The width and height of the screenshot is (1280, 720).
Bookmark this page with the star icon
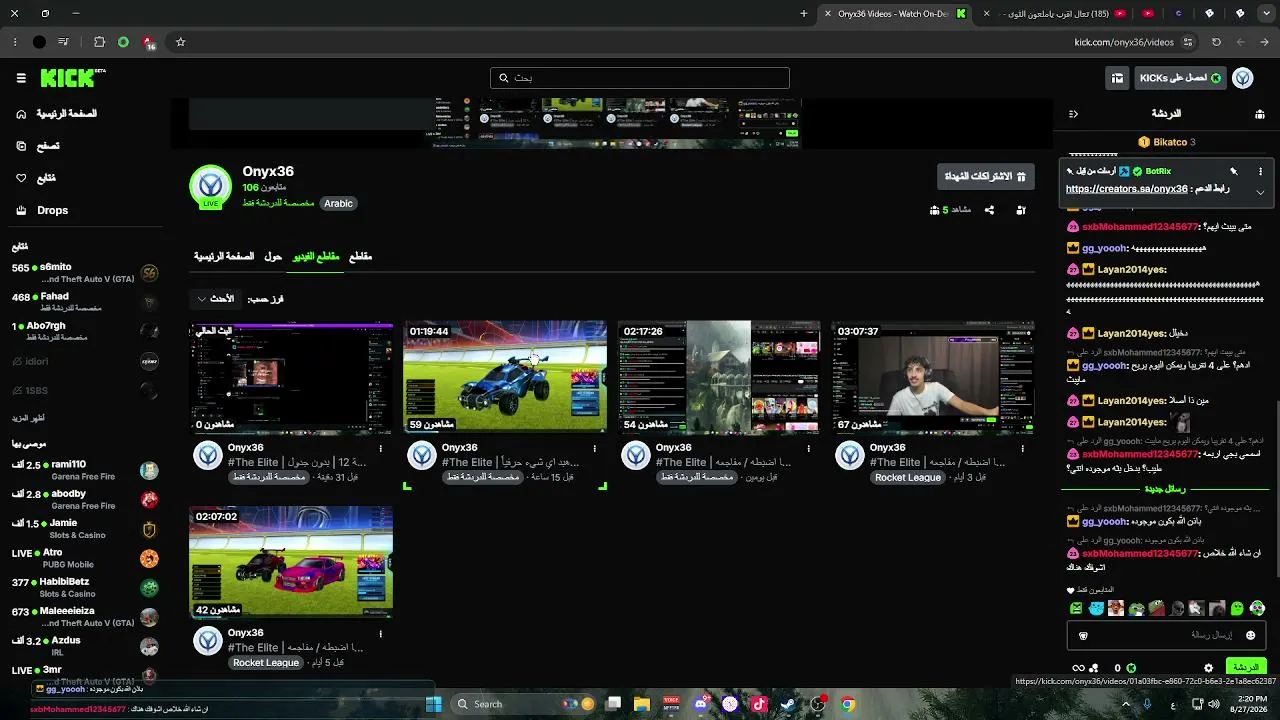point(180,42)
